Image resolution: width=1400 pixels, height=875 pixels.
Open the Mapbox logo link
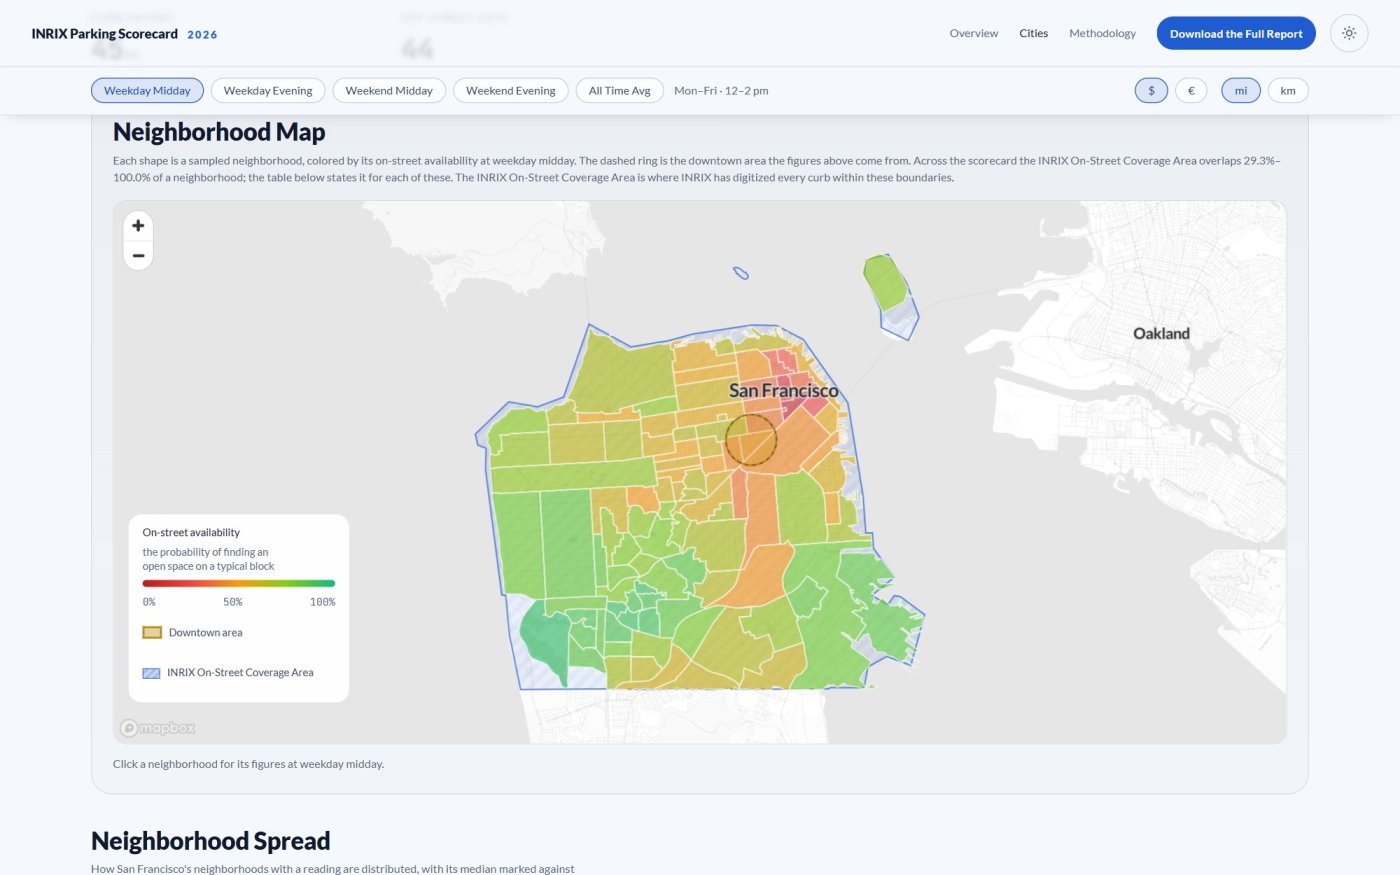point(157,728)
